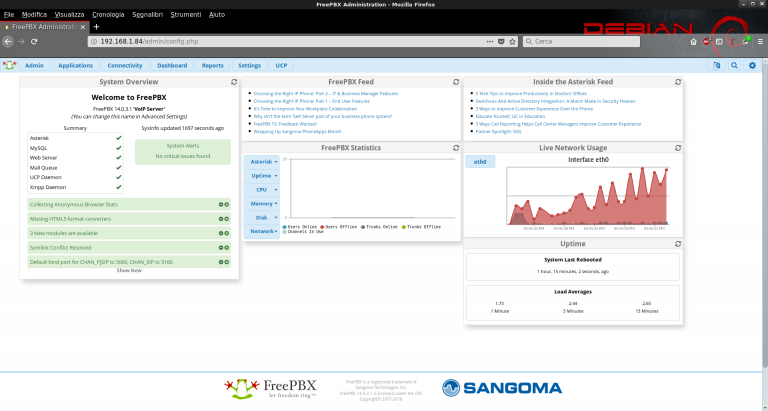Viewport: 768px width, 411px height.
Task: Expand 'Symlink Conflict Resolved' notification
Action: coord(129,247)
